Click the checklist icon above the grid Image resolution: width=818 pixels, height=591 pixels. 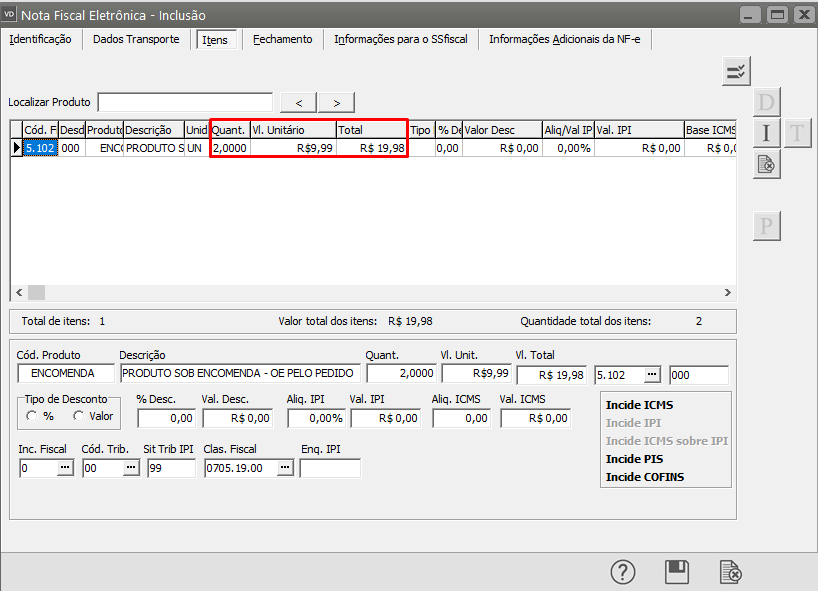coord(736,71)
